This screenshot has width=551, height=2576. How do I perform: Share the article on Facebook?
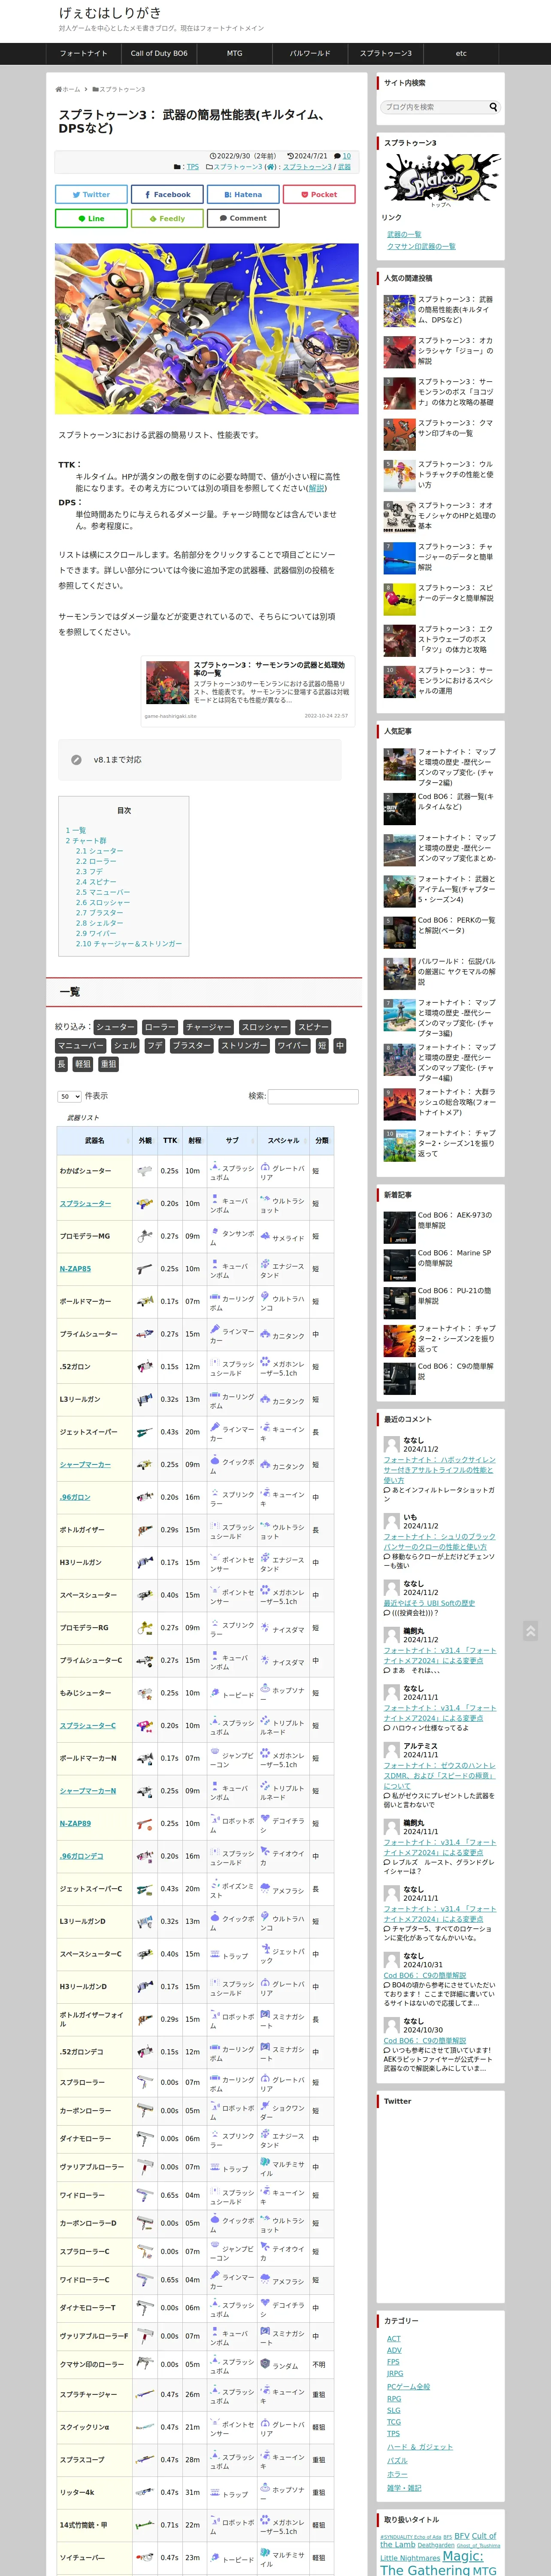click(167, 194)
